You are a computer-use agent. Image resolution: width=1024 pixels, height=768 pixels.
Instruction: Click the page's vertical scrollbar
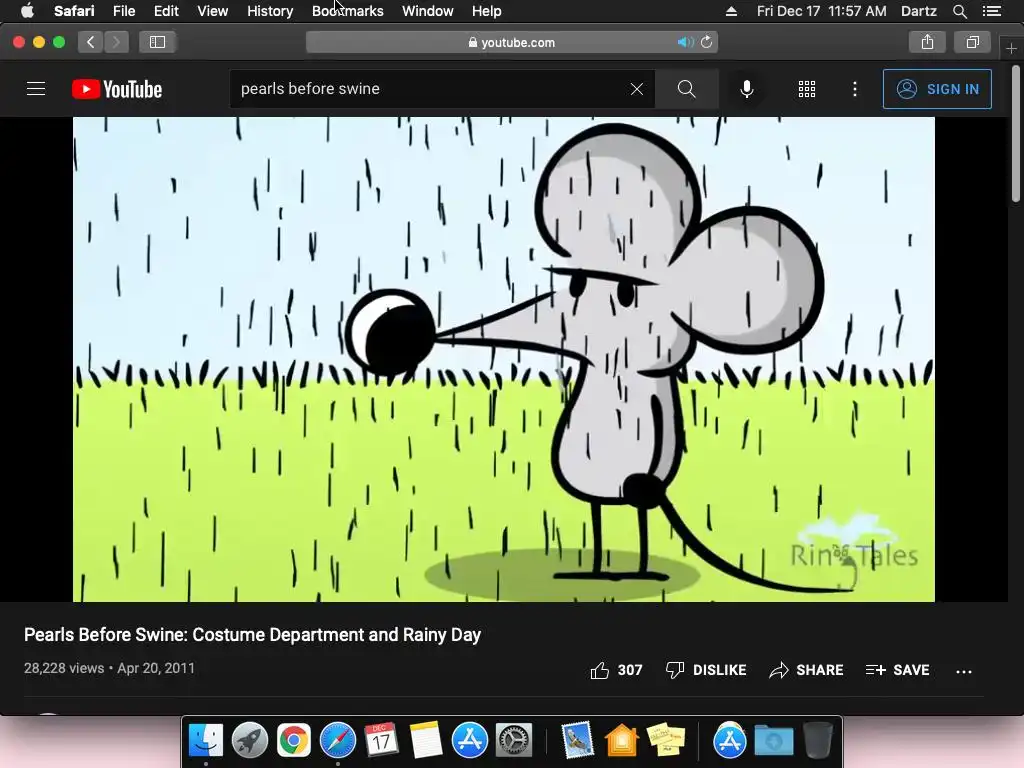[1016, 134]
